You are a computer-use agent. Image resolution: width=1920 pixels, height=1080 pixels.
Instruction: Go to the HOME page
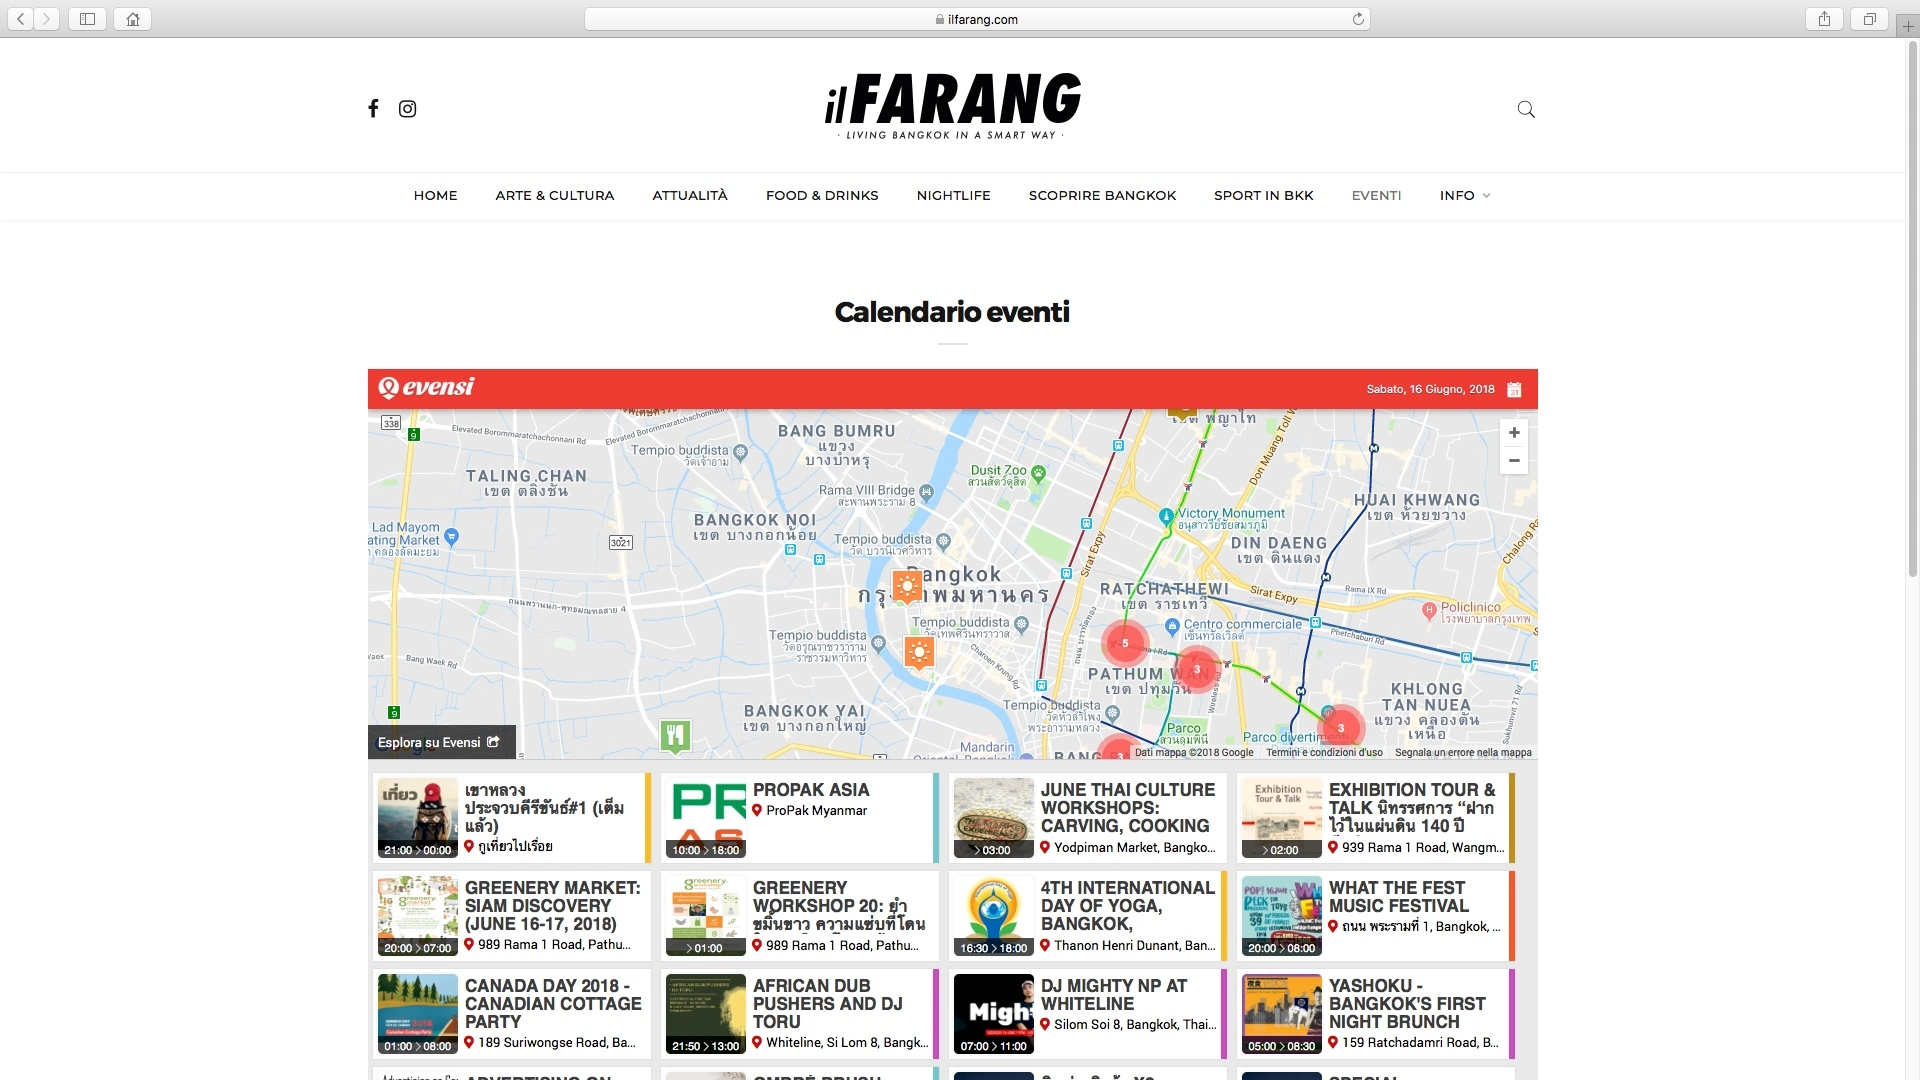coord(435,195)
